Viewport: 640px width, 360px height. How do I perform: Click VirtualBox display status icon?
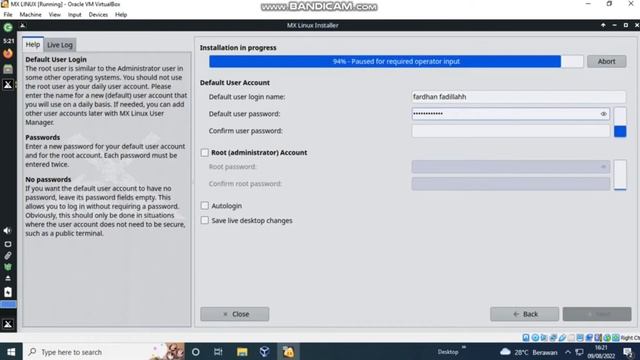pos(580,338)
